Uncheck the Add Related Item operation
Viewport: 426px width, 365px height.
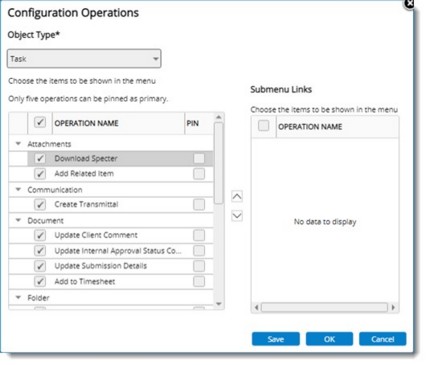click(40, 174)
